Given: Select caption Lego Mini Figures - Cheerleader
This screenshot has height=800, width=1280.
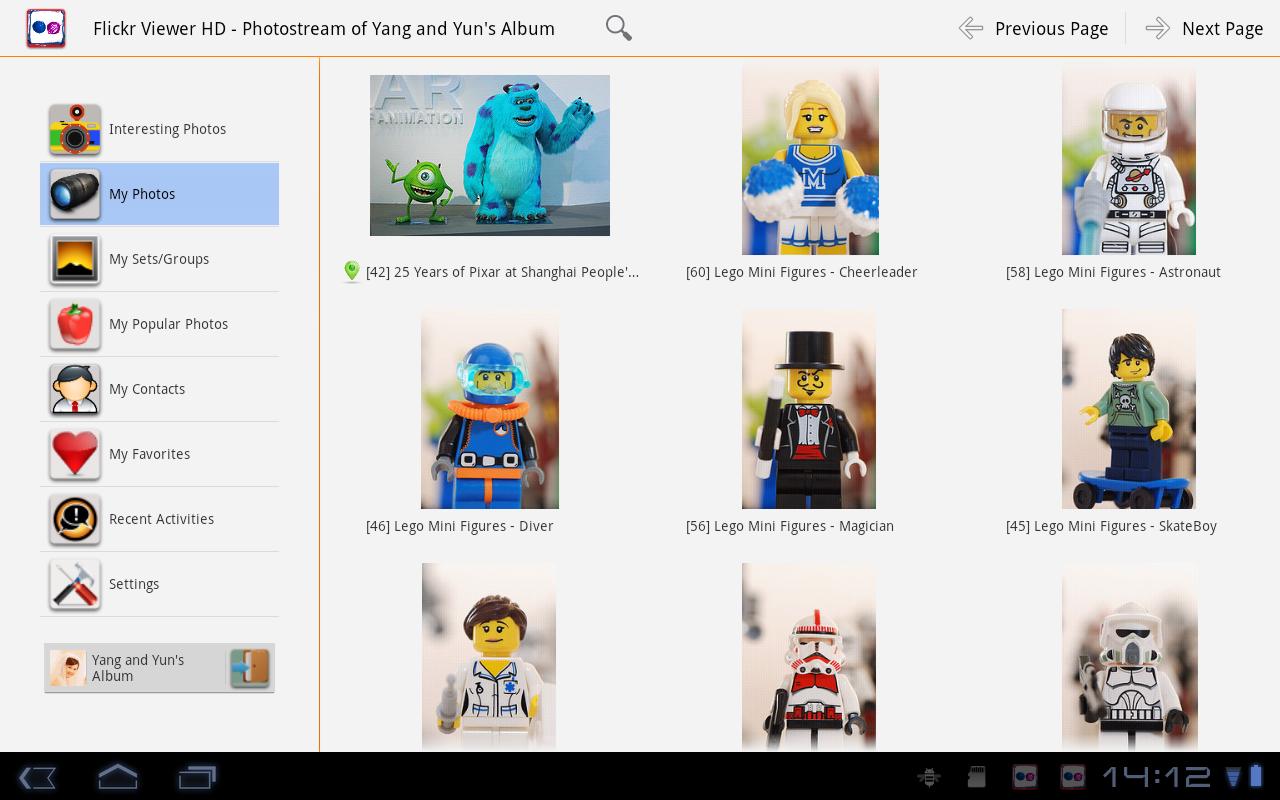Looking at the screenshot, I should tap(801, 272).
